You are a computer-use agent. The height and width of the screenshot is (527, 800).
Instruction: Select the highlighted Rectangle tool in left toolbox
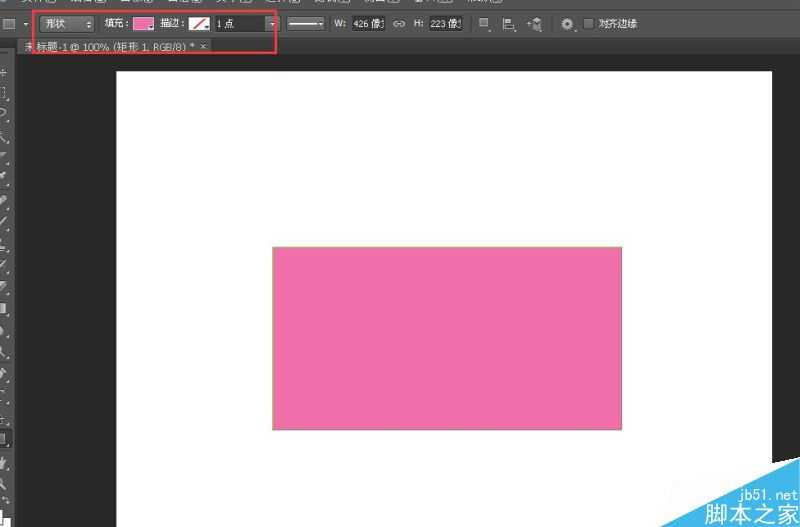4,438
